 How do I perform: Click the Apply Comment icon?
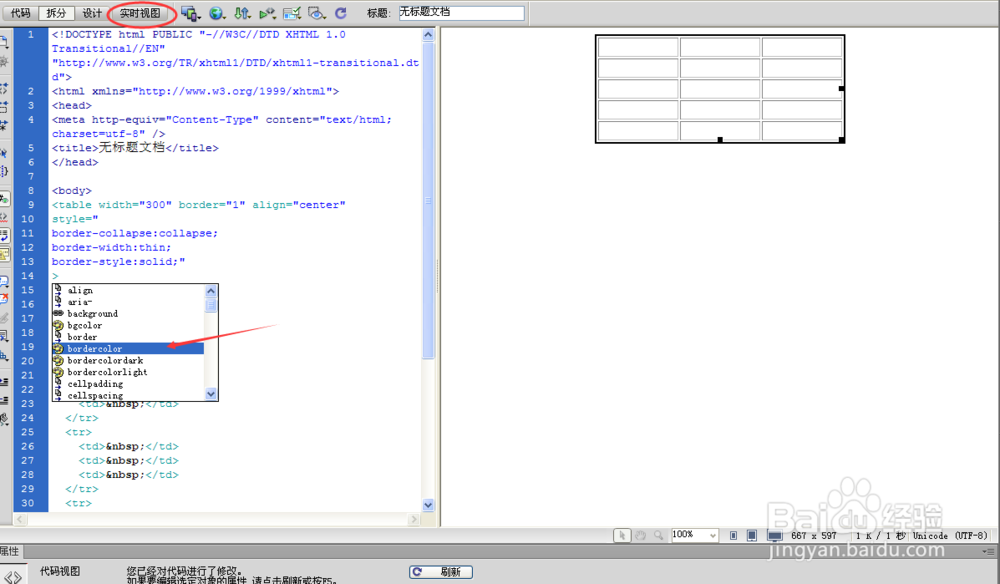tap(4, 281)
